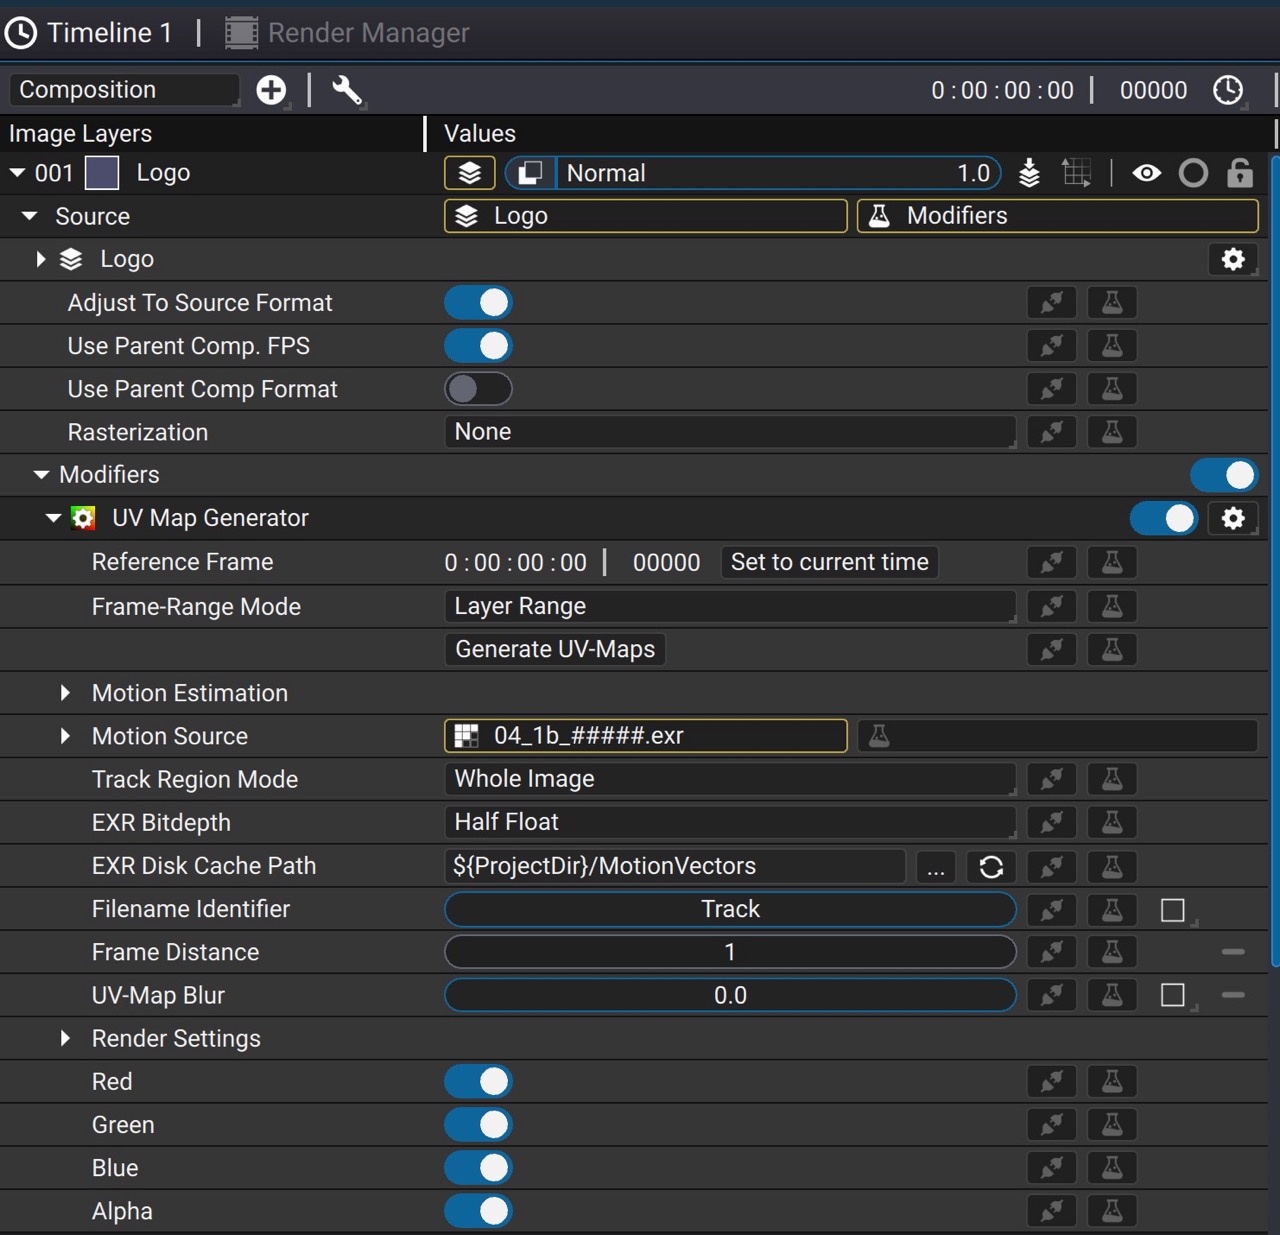Viewport: 1280px width, 1235px height.
Task: Toggle the Red channel switch
Action: pyautogui.click(x=478, y=1081)
